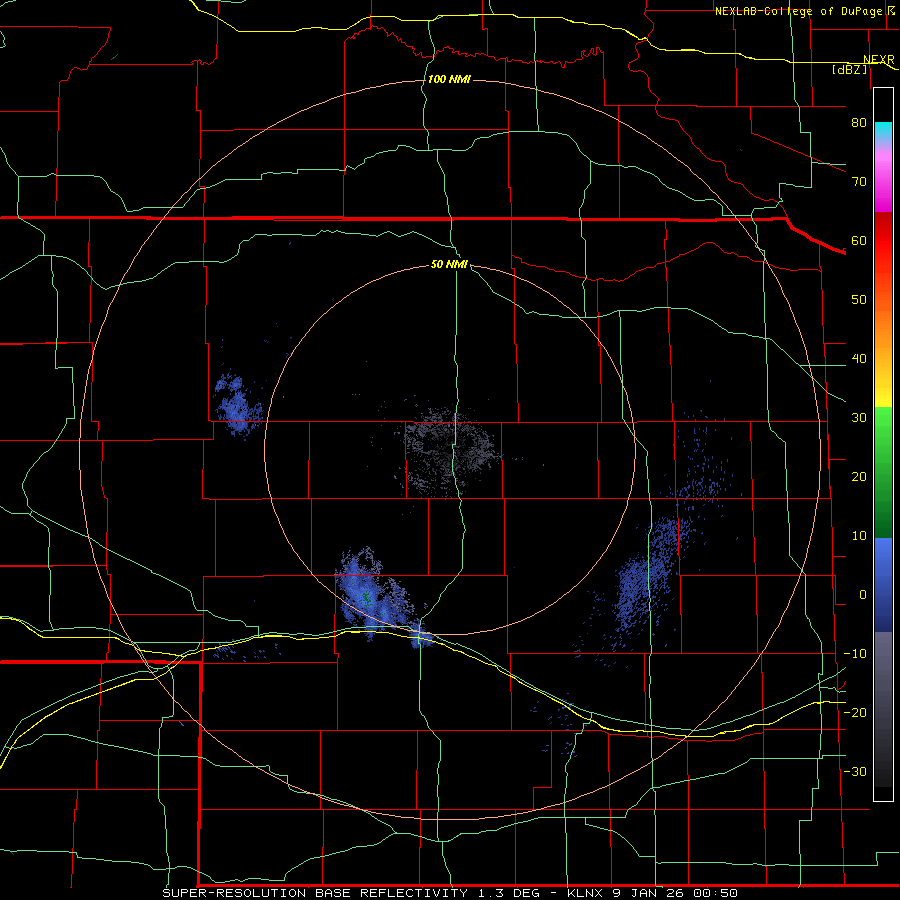Select the 10 value on the dBZ scale
The width and height of the screenshot is (900, 900).
point(859,536)
